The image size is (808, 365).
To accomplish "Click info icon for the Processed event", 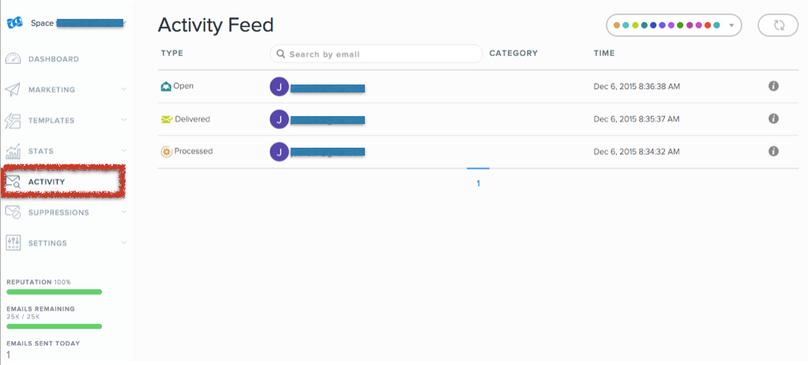I will coord(773,151).
